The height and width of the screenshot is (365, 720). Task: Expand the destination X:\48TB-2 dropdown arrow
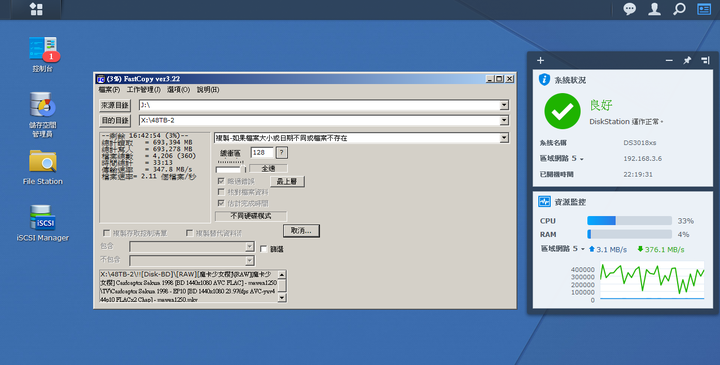504,120
